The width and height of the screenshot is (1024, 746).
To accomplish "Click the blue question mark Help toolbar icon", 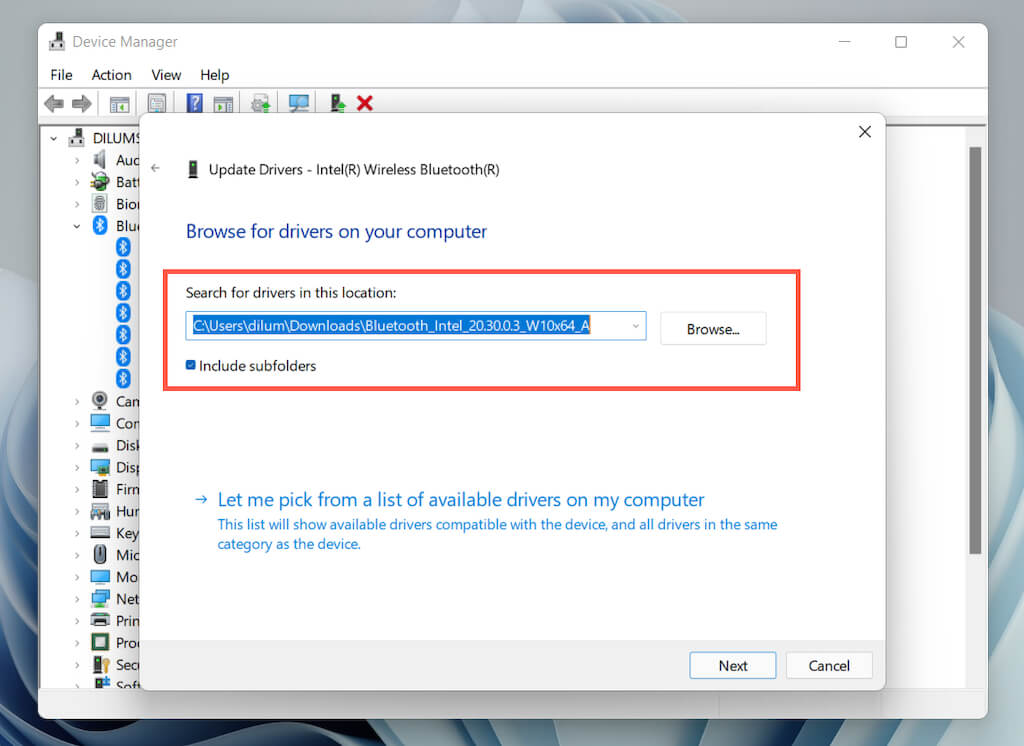I will [195, 103].
